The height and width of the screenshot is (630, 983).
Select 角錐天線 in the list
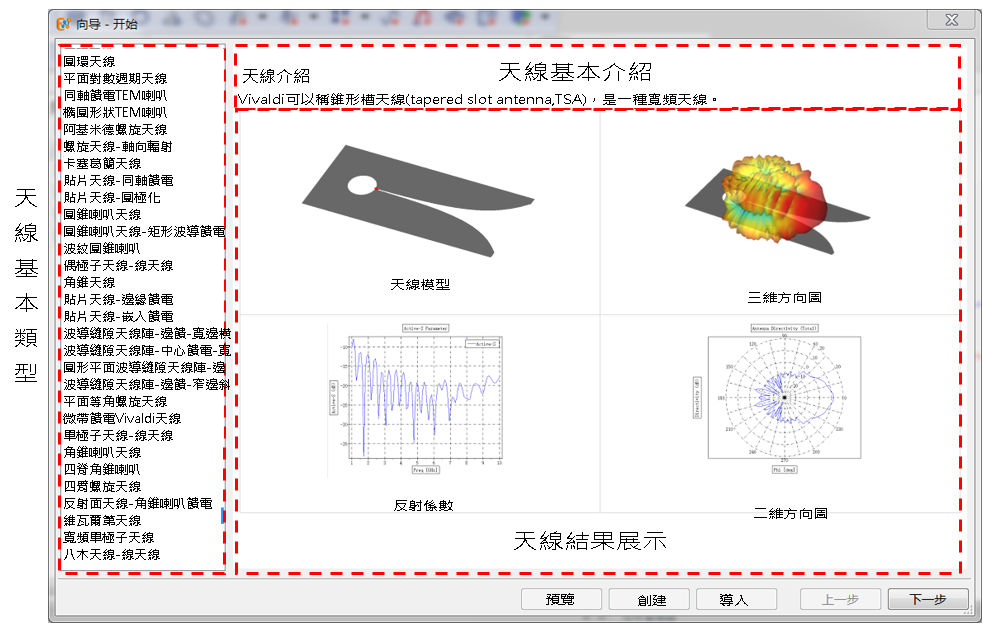pyautogui.click(x=90, y=282)
